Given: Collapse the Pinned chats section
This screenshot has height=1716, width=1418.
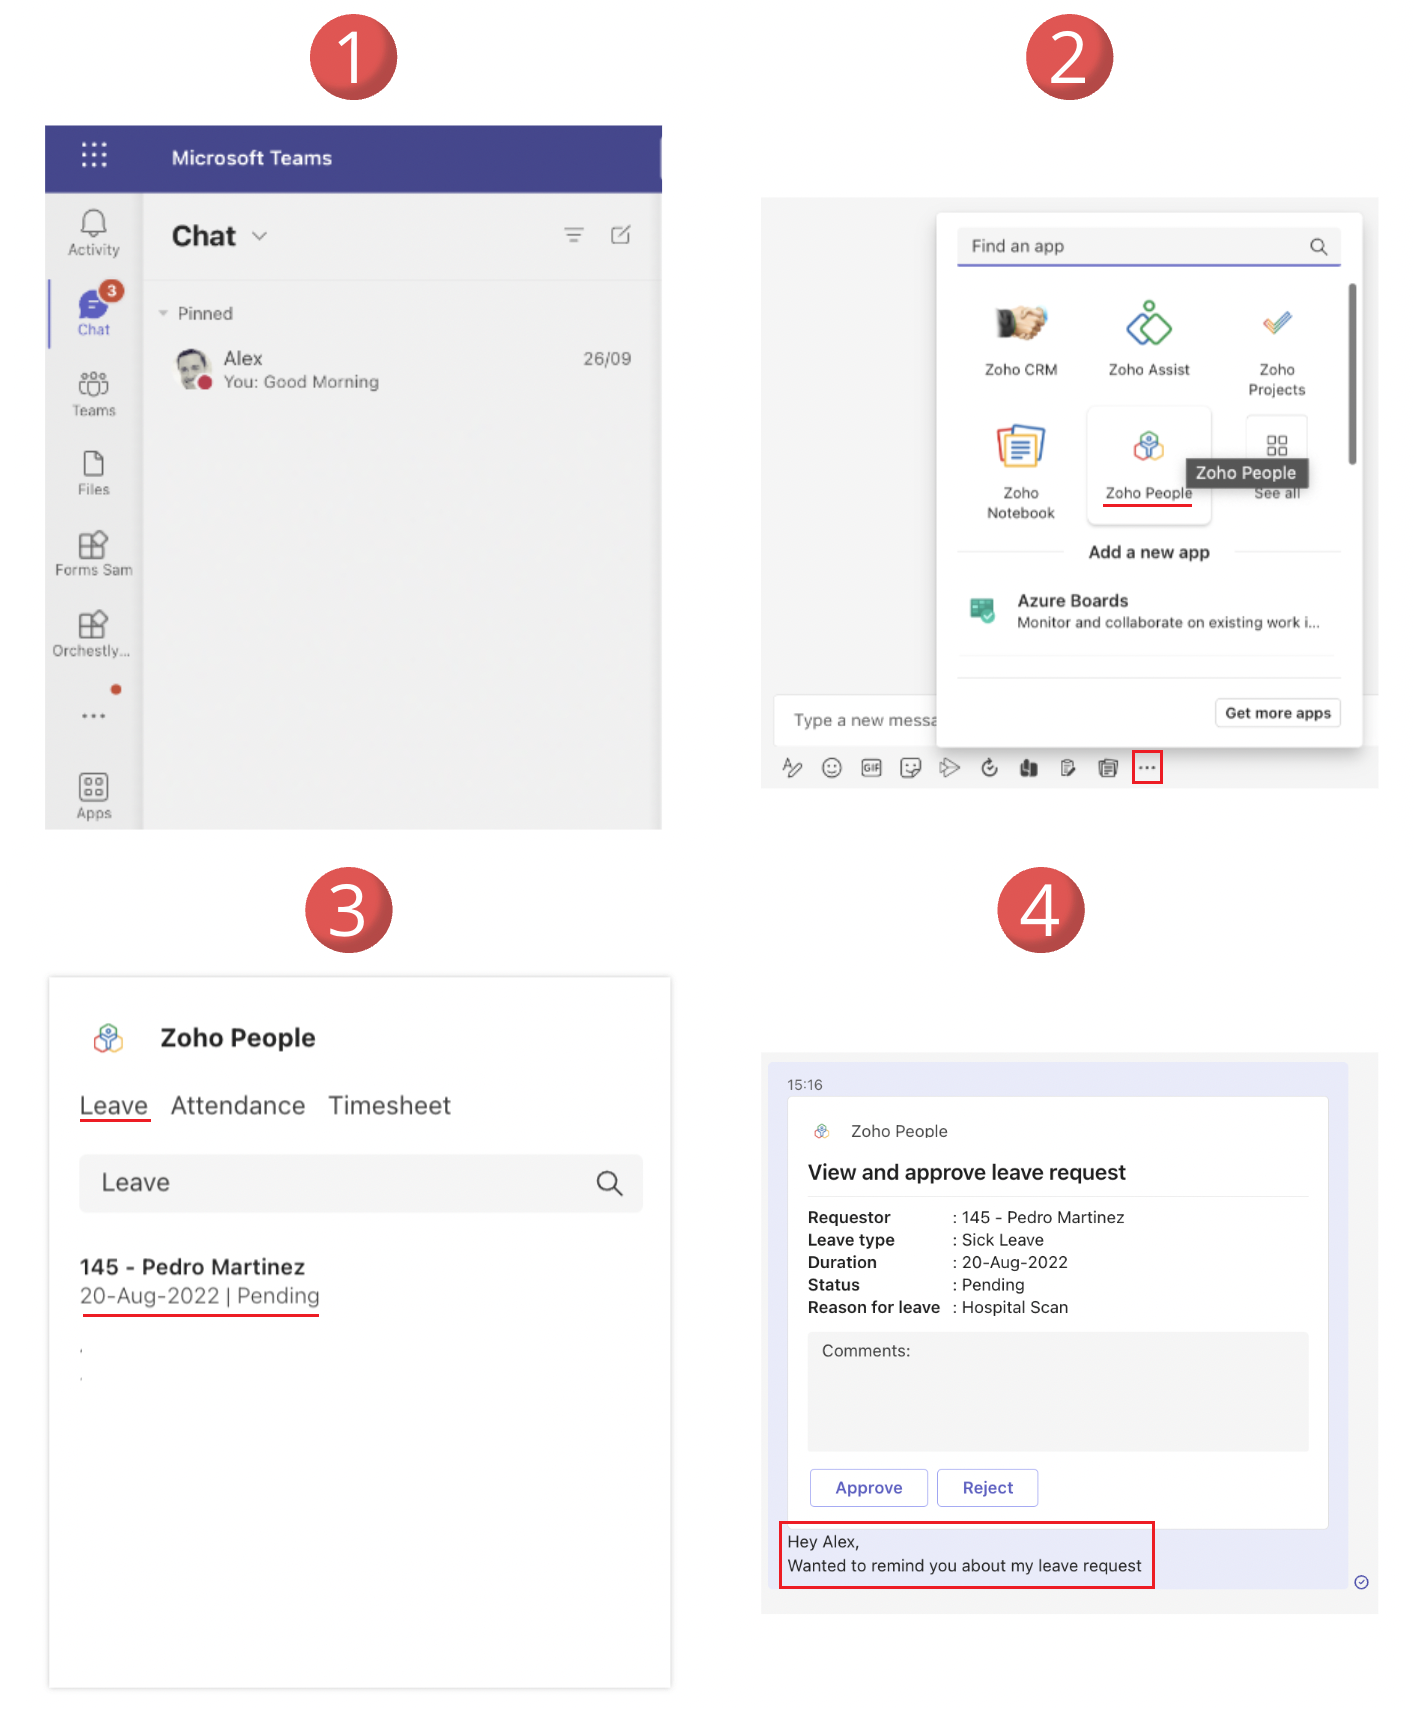Looking at the screenshot, I should pyautogui.click(x=163, y=313).
